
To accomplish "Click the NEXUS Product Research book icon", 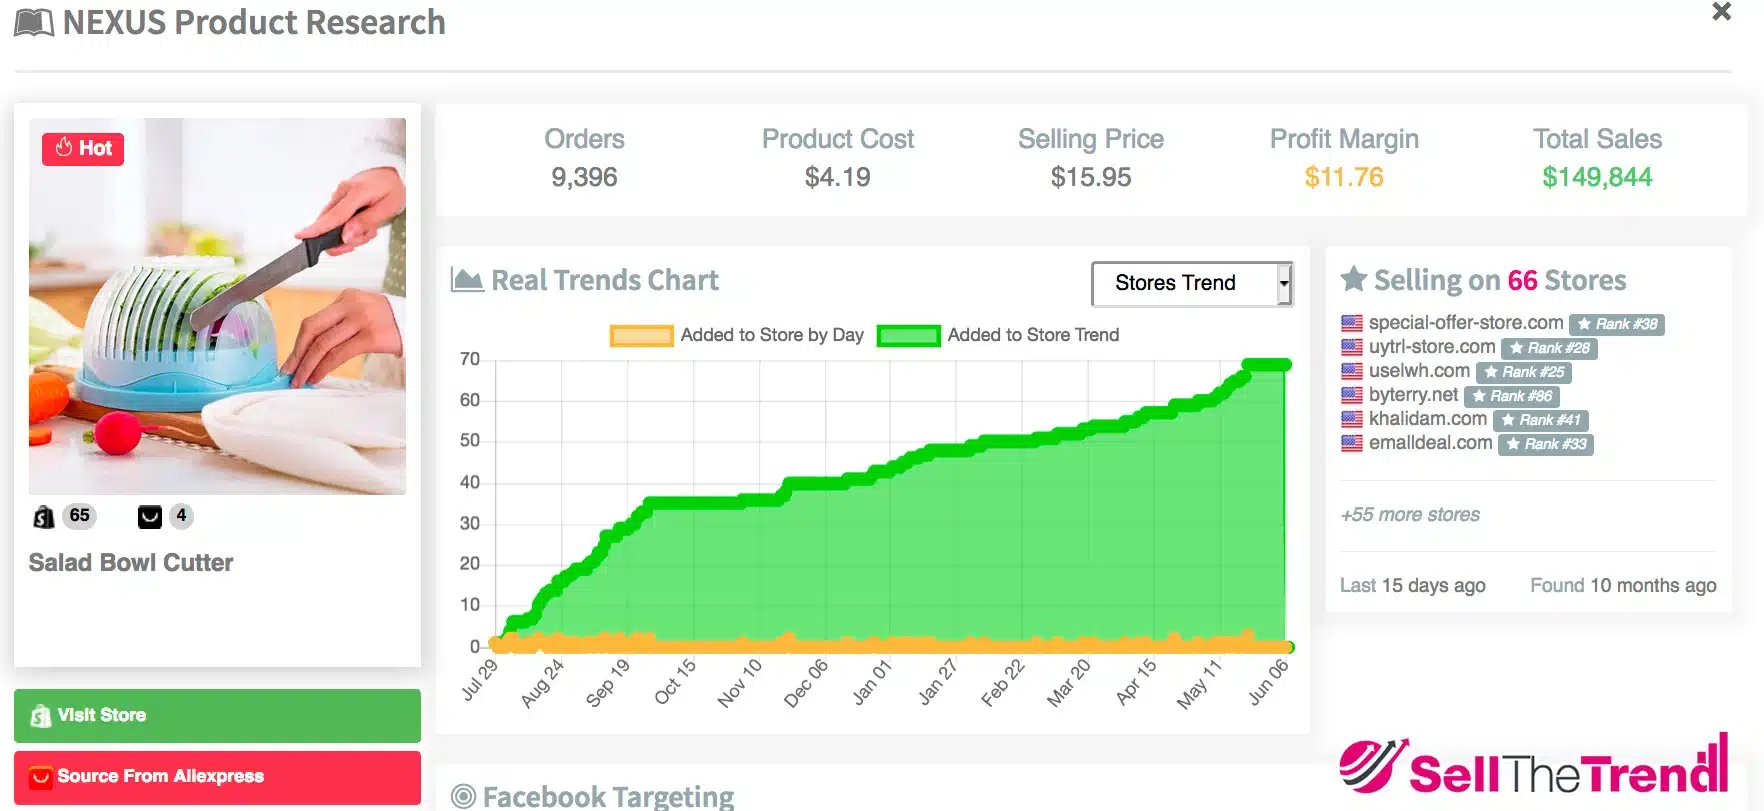I will point(34,23).
